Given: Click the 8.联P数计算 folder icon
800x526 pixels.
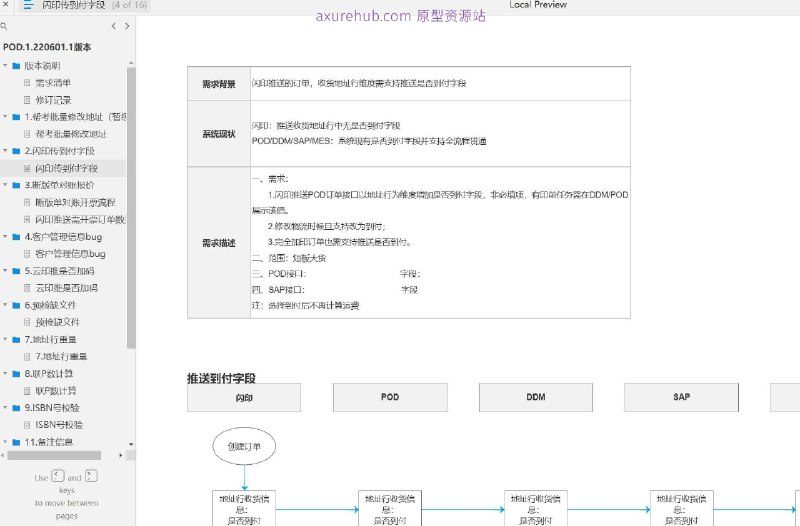Looking at the screenshot, I should coord(16,373).
